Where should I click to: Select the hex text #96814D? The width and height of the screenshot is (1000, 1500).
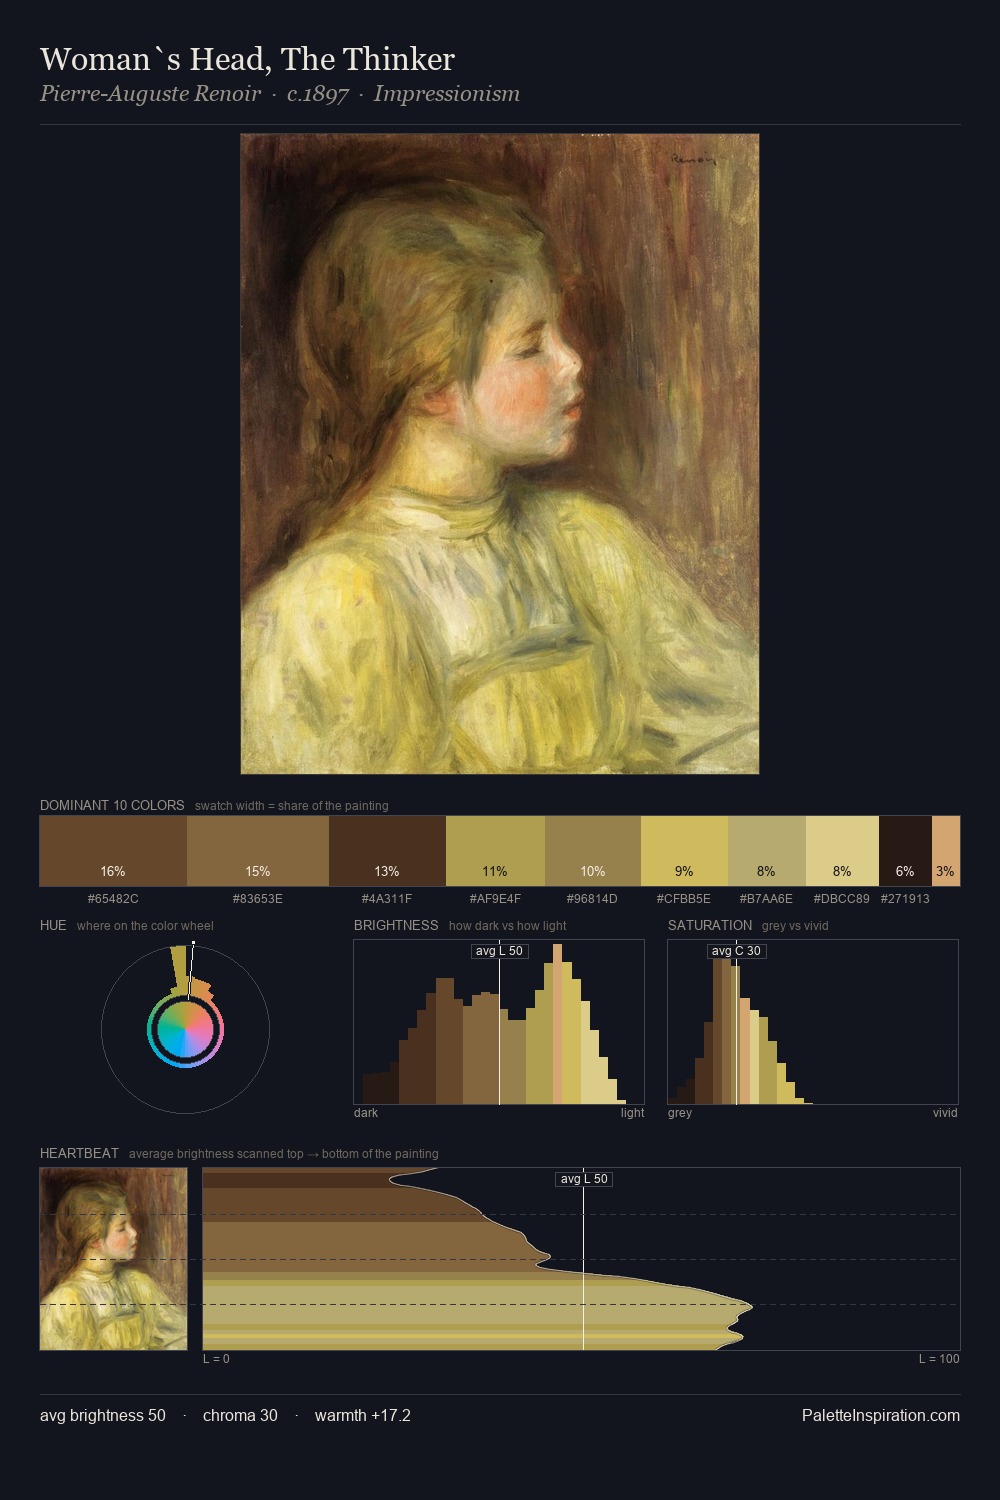point(593,899)
